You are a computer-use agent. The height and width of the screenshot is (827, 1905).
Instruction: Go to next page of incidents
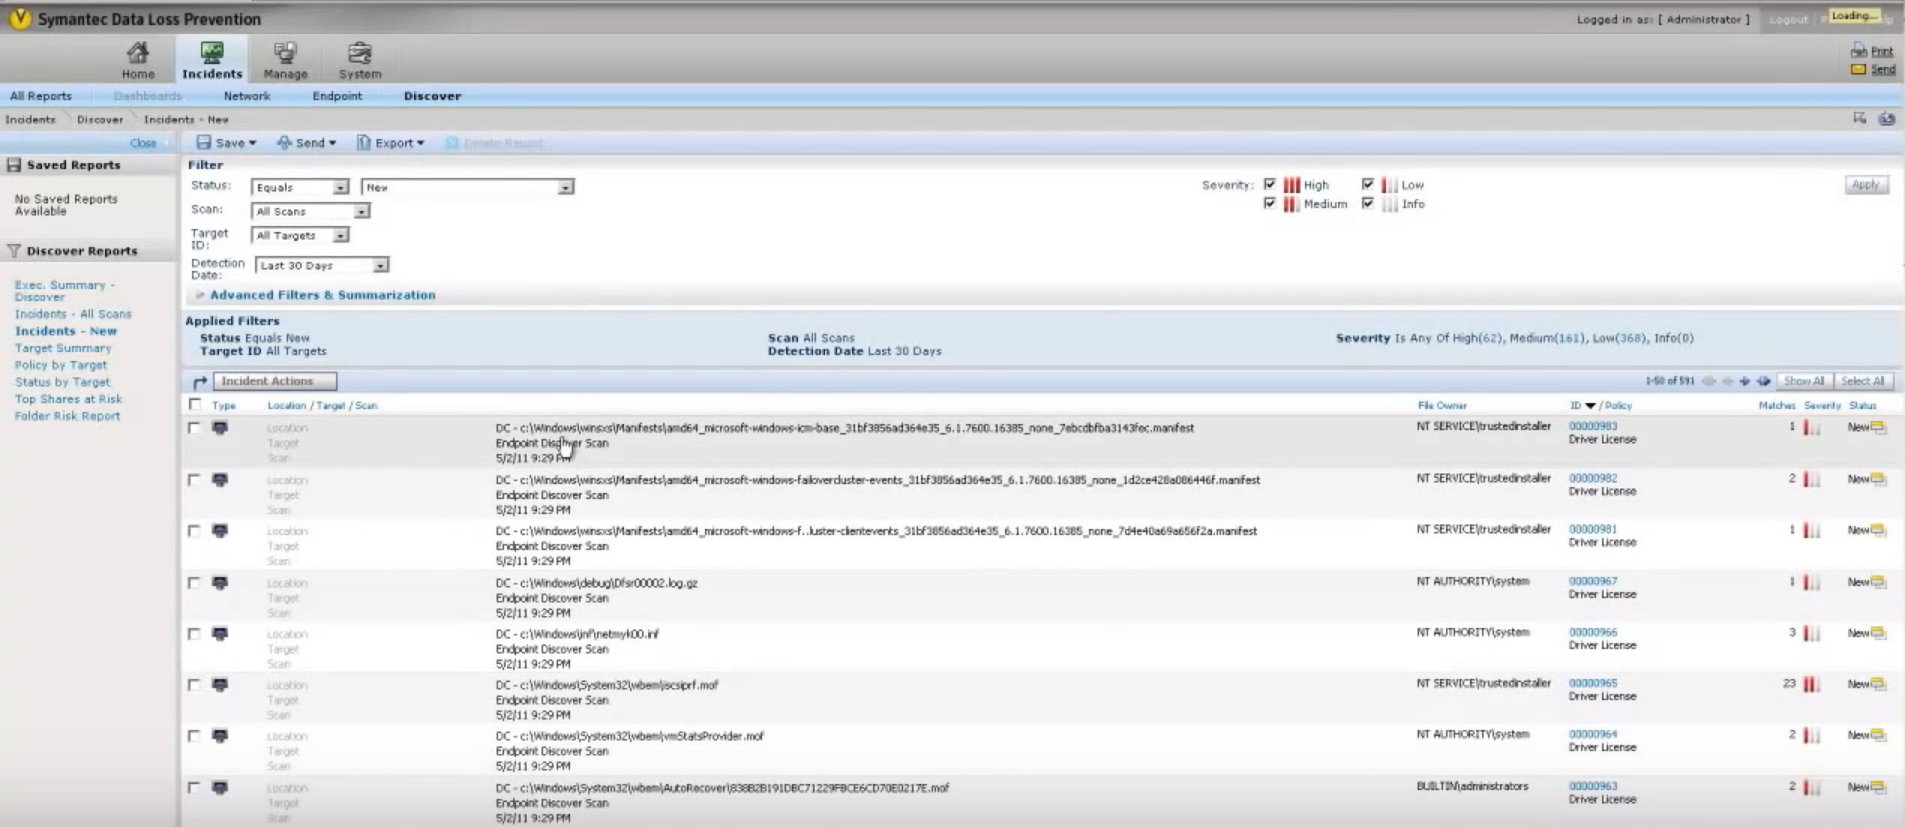[1745, 381]
